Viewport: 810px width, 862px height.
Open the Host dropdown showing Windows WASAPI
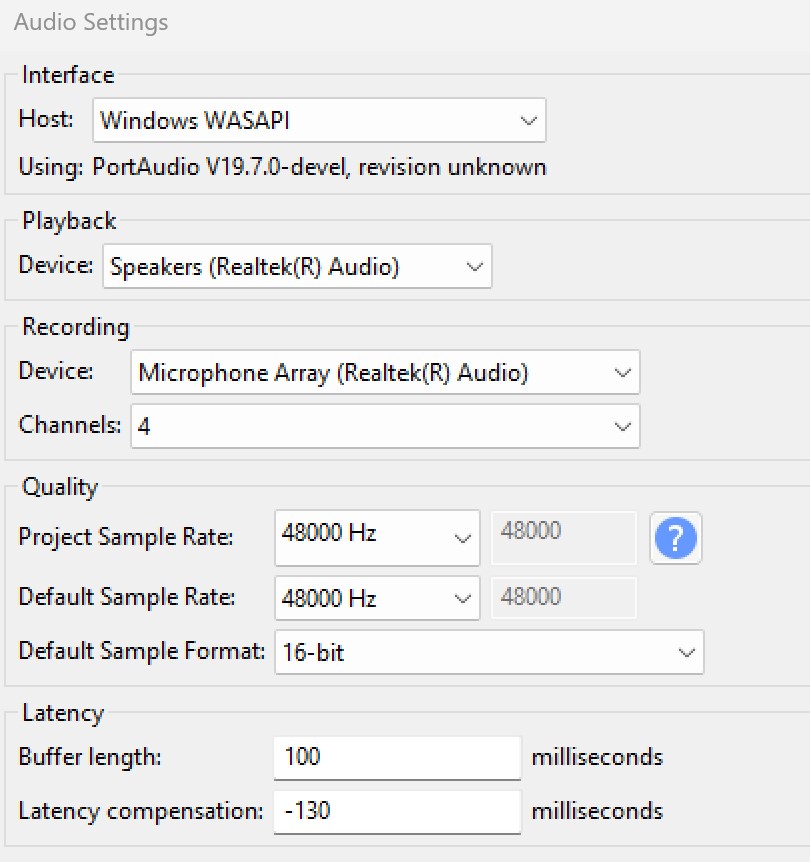tap(319, 121)
